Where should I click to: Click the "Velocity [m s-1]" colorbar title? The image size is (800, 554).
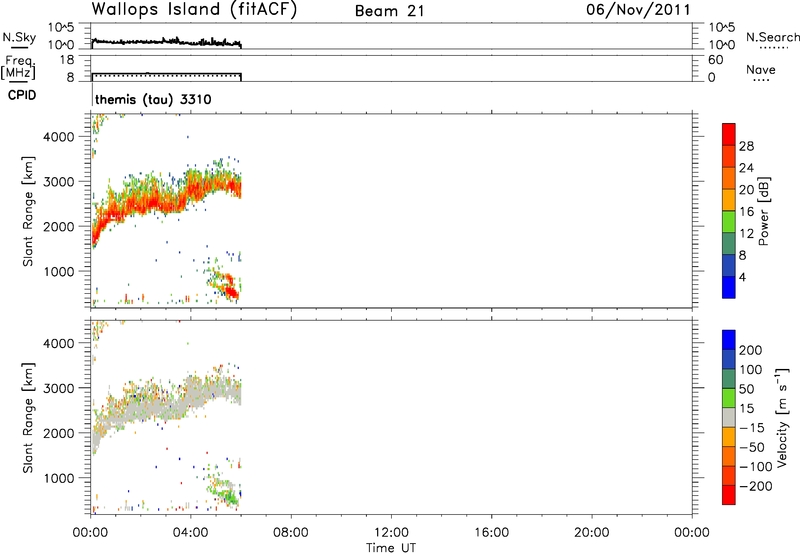(x=782, y=417)
